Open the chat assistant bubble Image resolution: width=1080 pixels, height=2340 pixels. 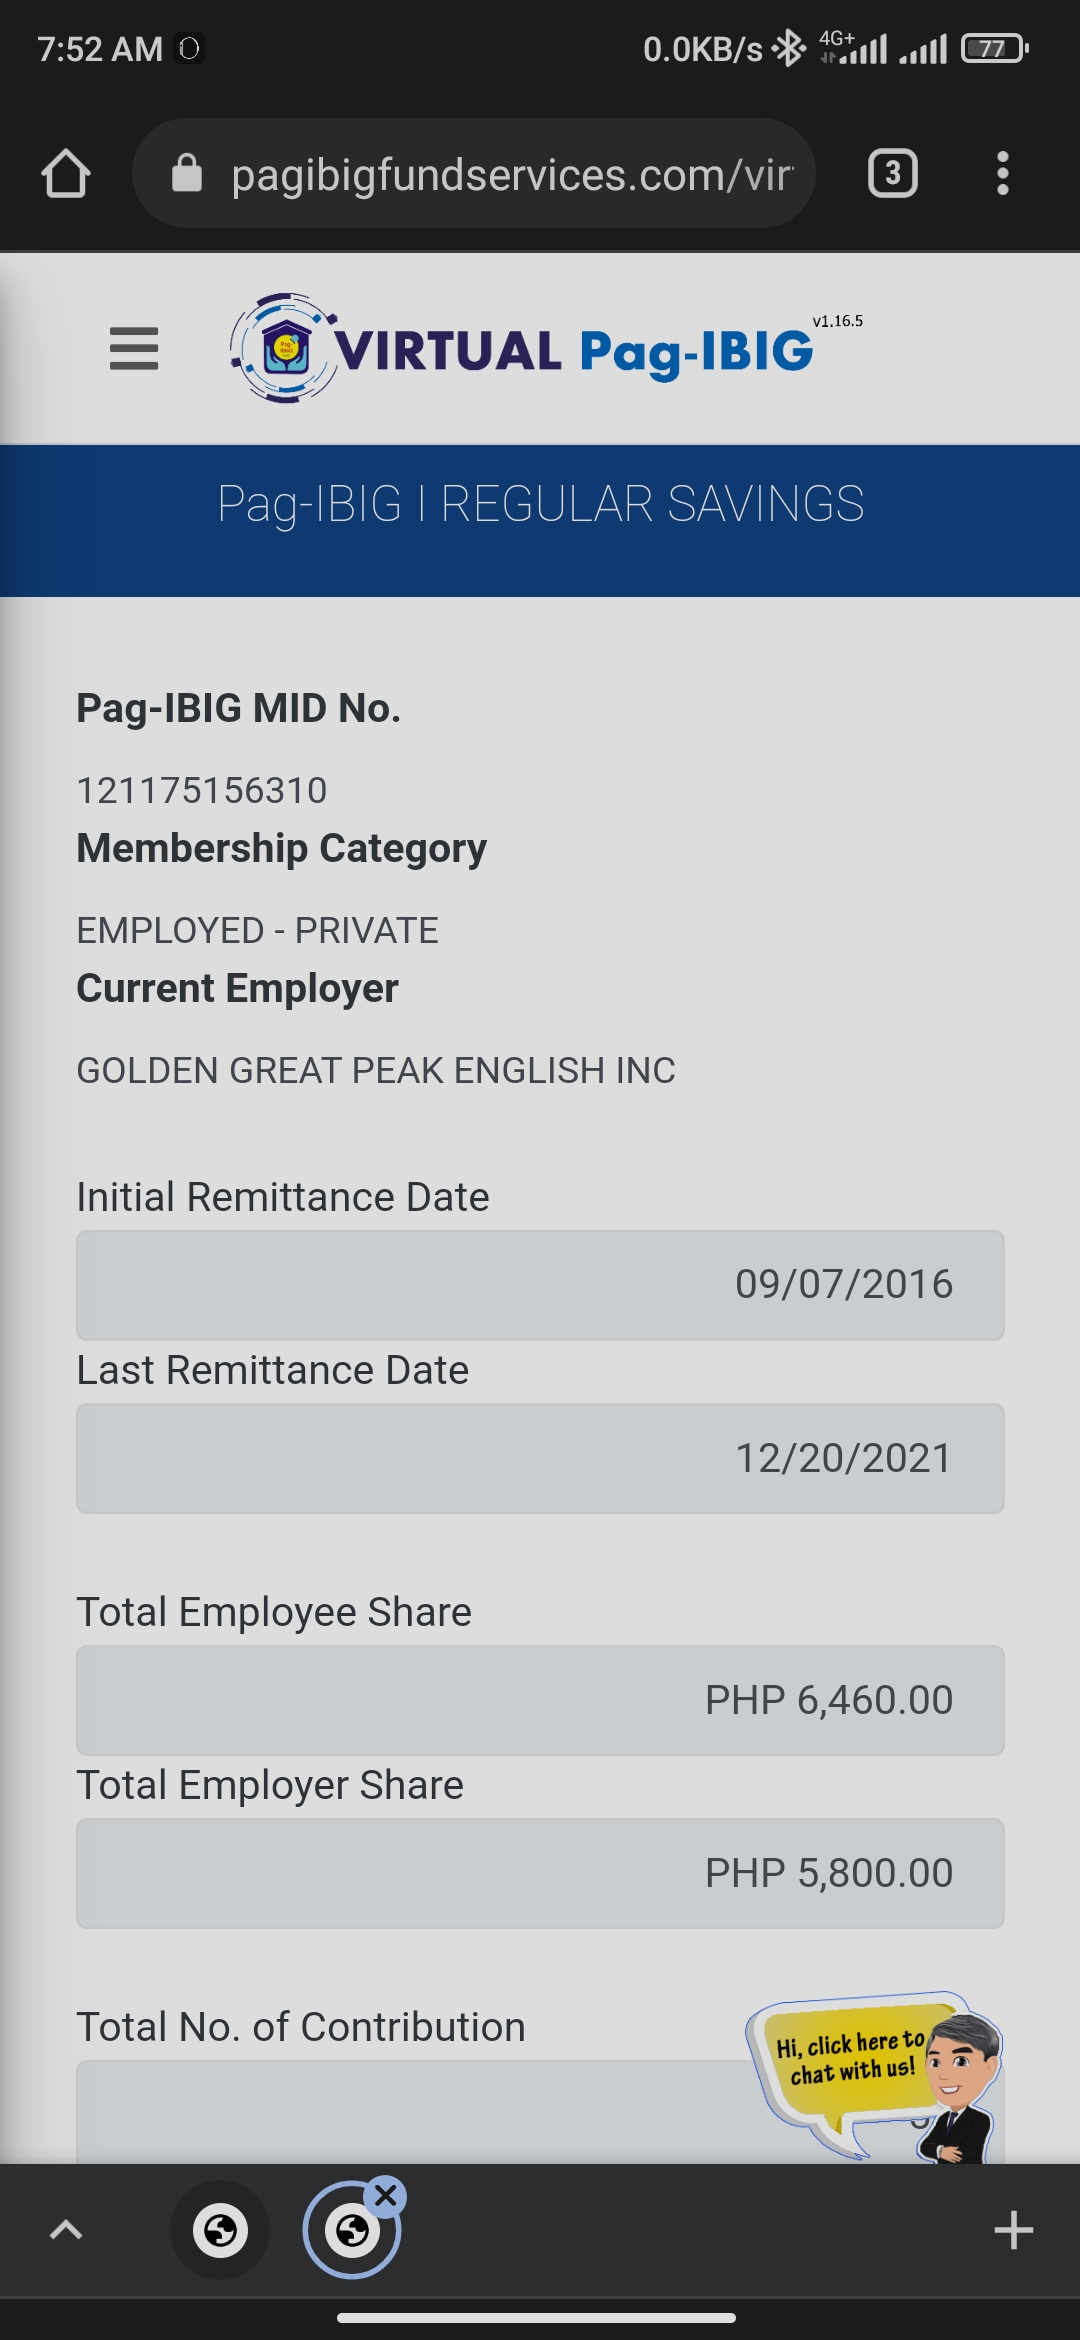coord(870,2070)
